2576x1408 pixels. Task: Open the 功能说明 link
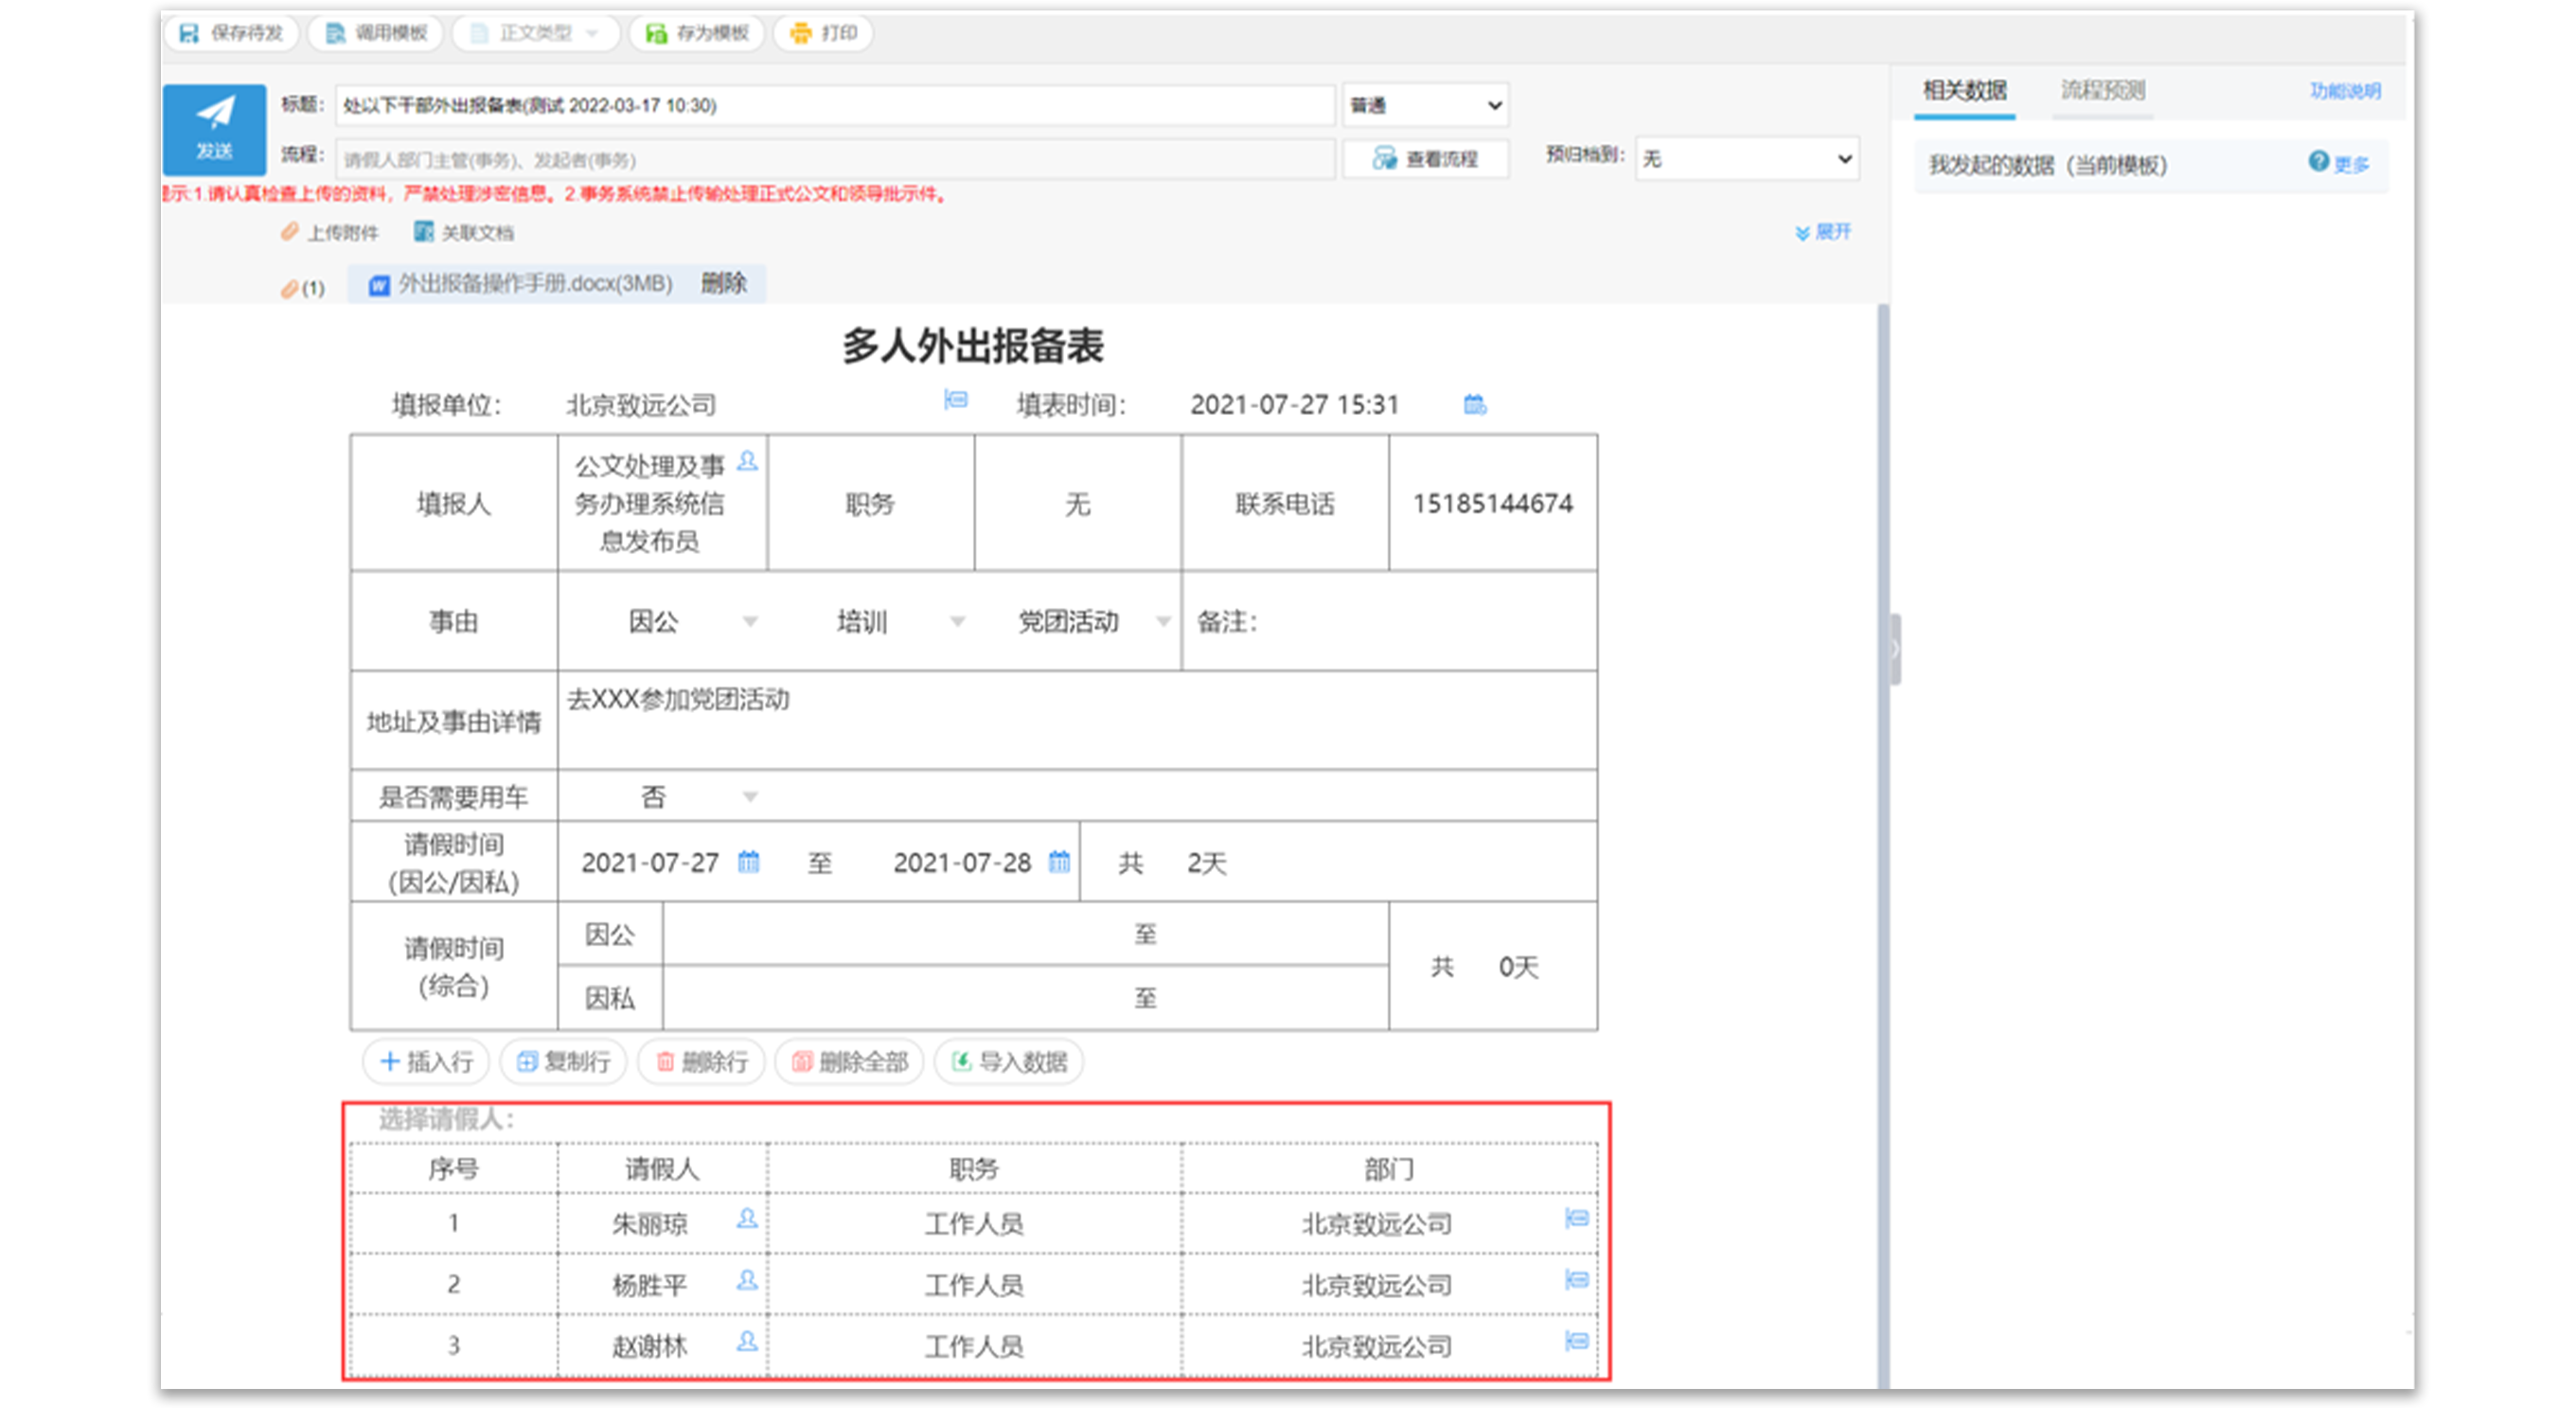pos(2345,91)
